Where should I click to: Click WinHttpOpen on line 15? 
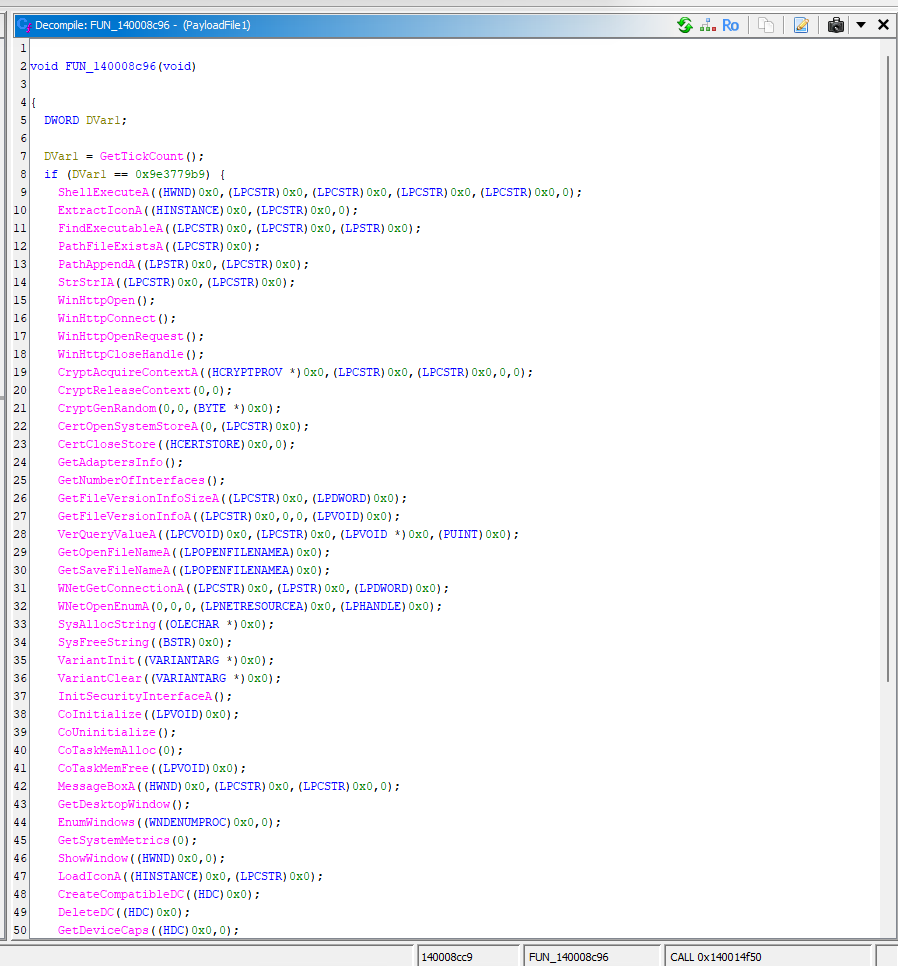tap(96, 300)
